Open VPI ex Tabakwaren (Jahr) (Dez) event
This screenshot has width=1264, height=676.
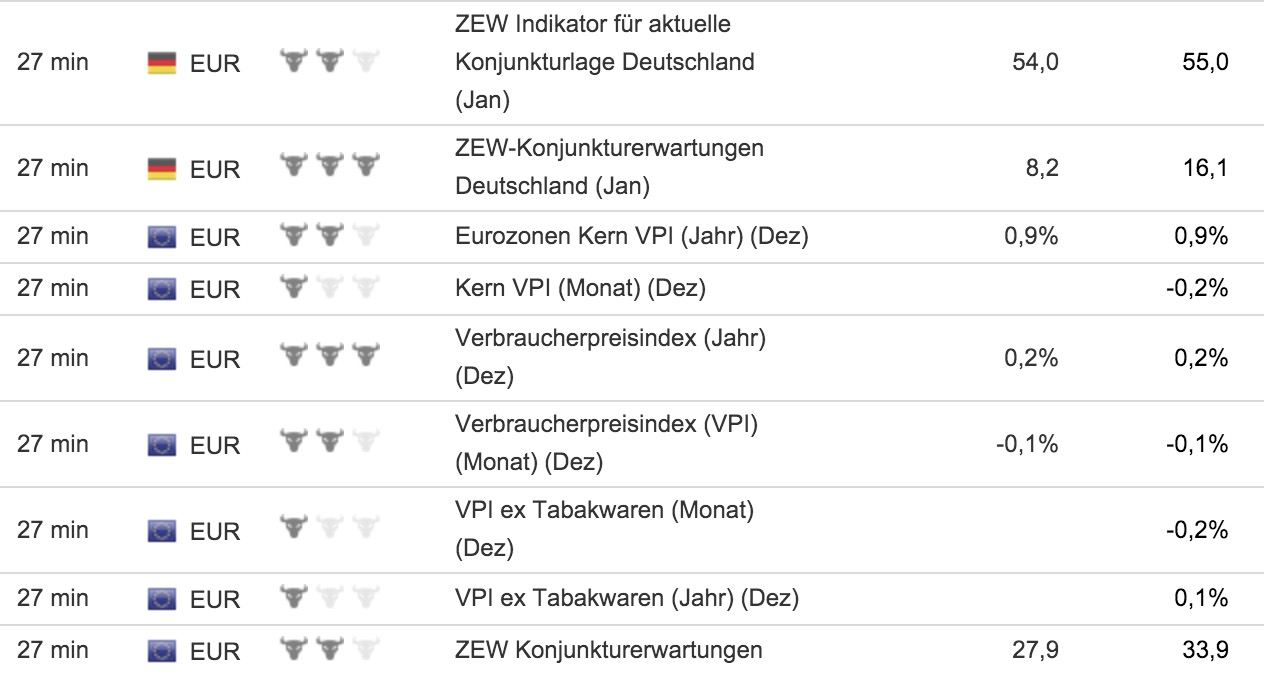coord(626,599)
